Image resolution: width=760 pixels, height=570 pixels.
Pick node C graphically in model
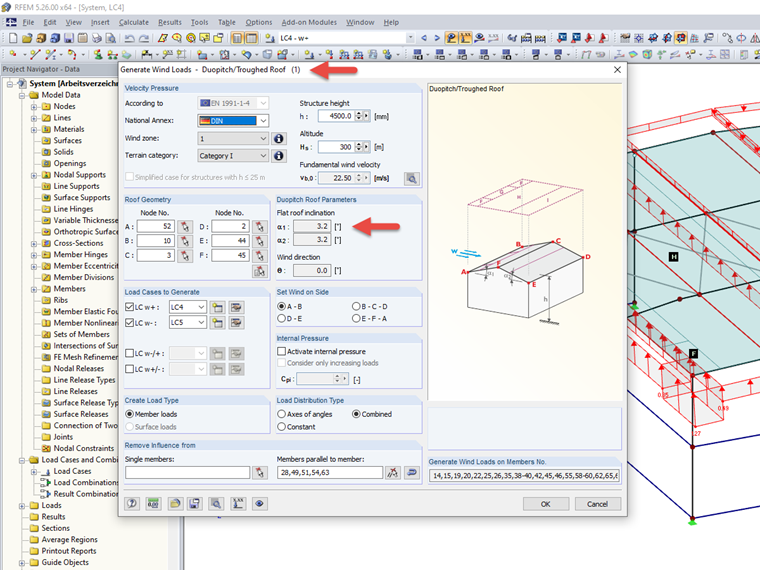185,255
